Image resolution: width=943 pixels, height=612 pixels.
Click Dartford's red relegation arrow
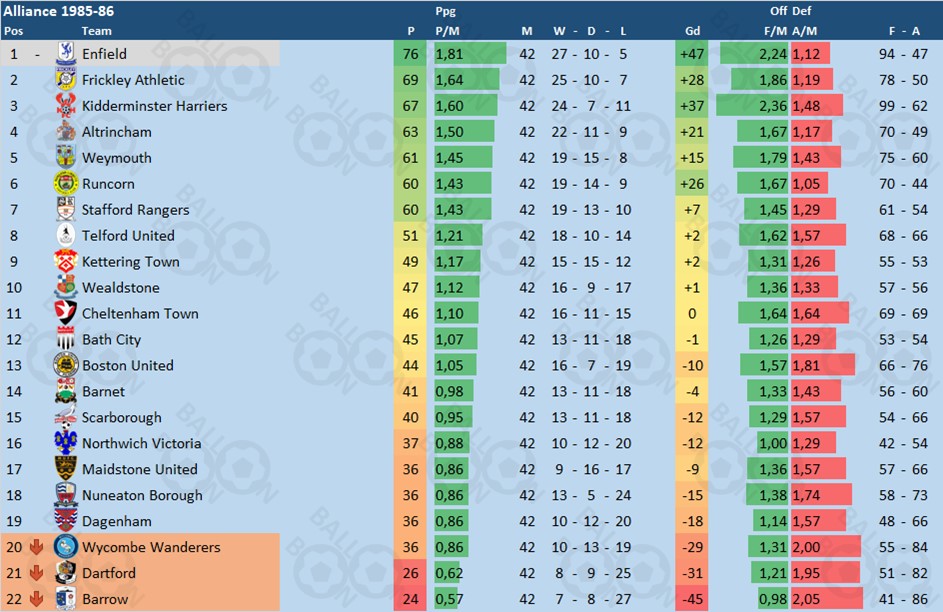(36, 573)
